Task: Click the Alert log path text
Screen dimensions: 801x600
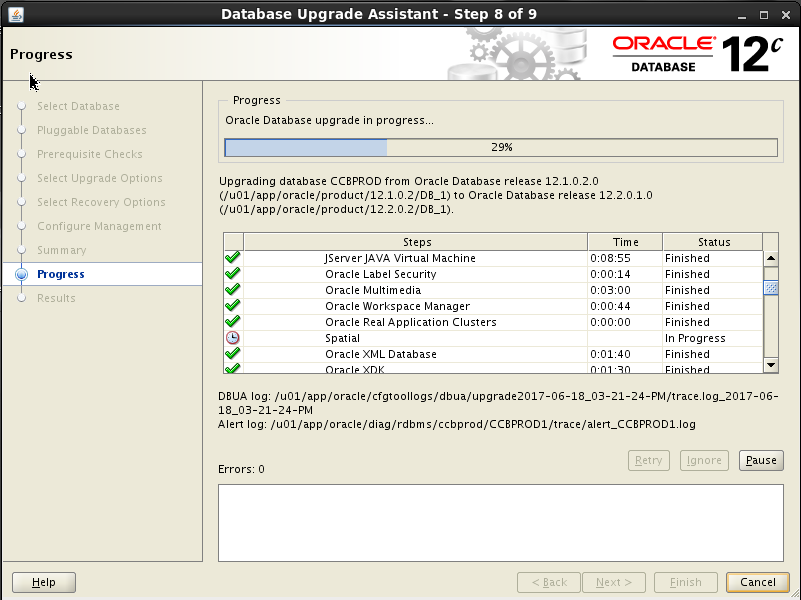Action: tap(457, 424)
